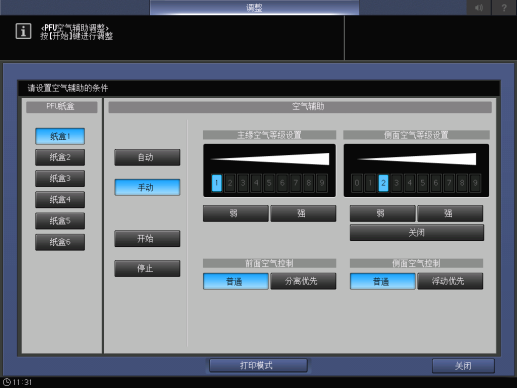Click the 前面空气控制 label
Image resolution: width=517 pixels, height=388 pixels.
(269, 263)
